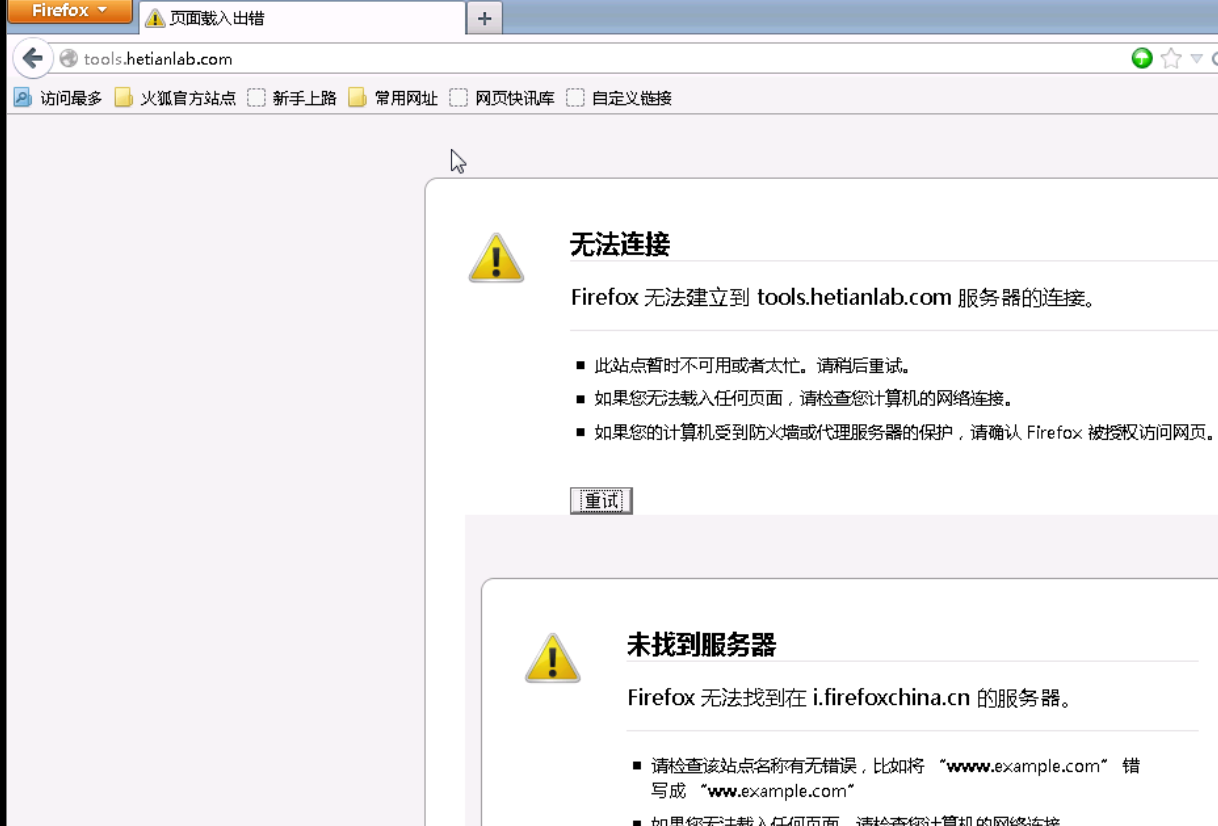
Task: Open the 自定义链接 bookmark
Action: (x=619, y=98)
